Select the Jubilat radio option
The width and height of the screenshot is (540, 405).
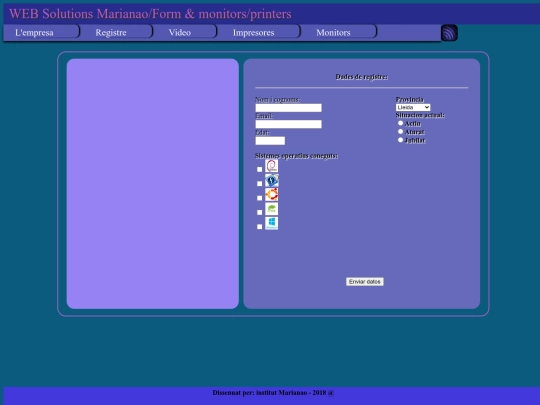400,140
